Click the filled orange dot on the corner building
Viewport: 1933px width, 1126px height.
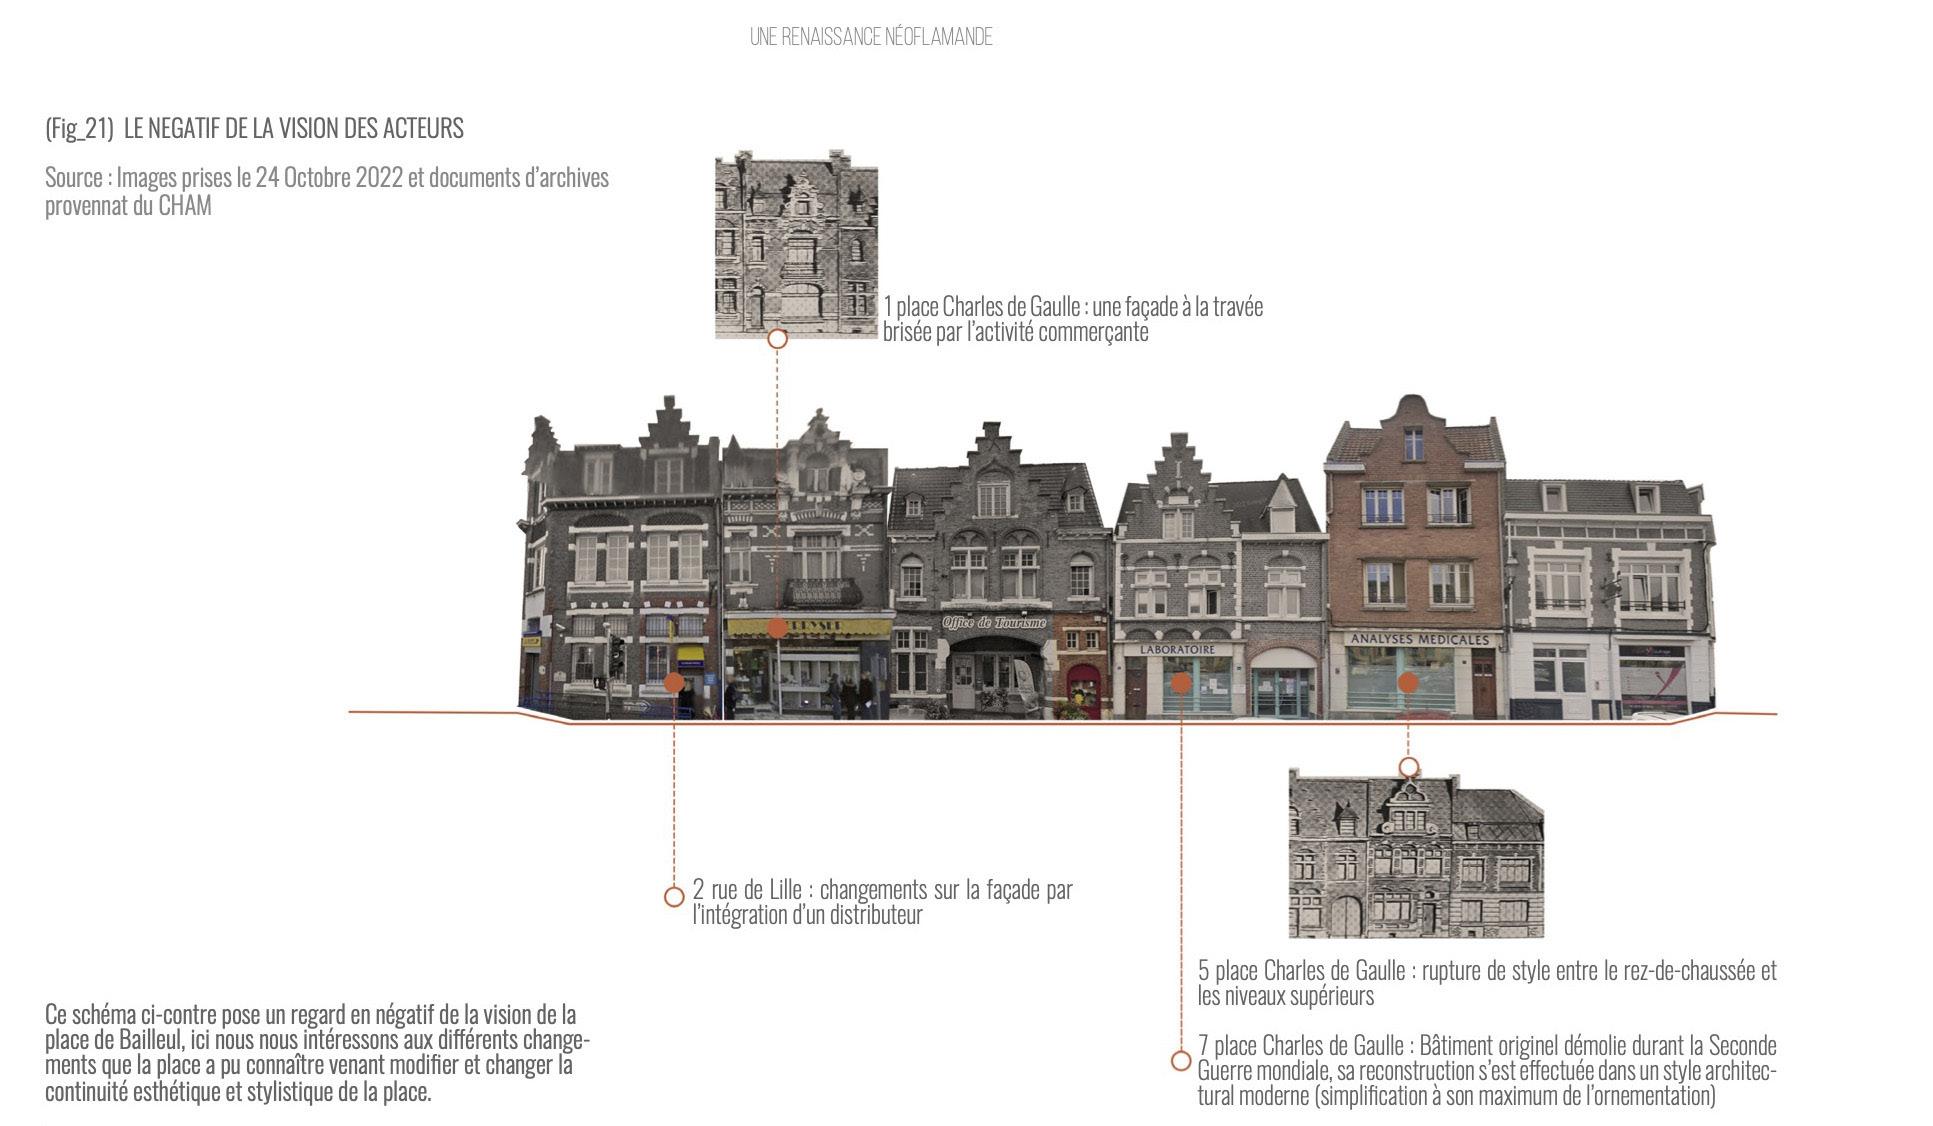click(674, 683)
